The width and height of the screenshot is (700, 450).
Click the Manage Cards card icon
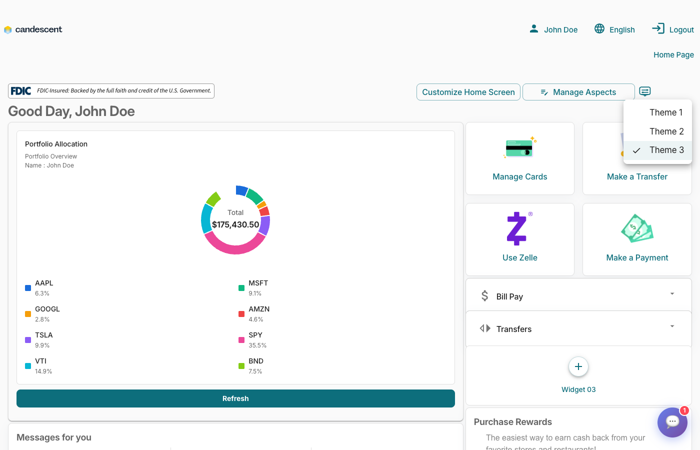pos(519,149)
